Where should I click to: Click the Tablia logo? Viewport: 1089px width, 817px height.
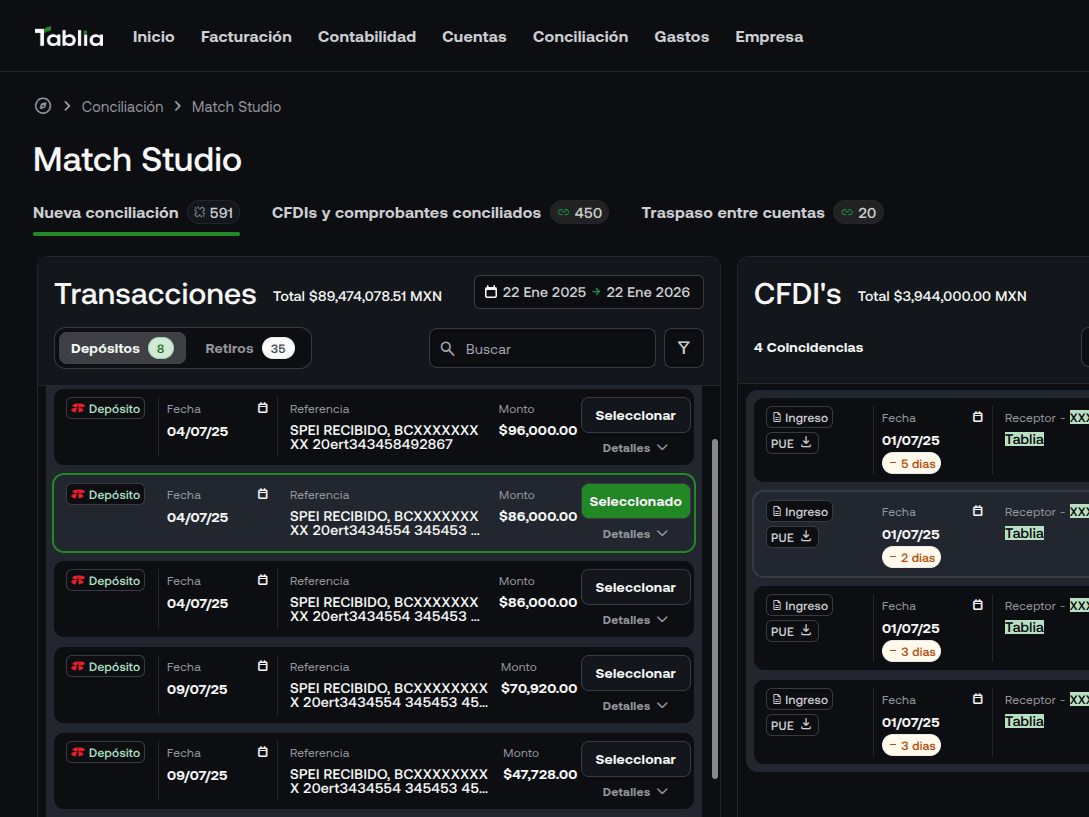69,36
